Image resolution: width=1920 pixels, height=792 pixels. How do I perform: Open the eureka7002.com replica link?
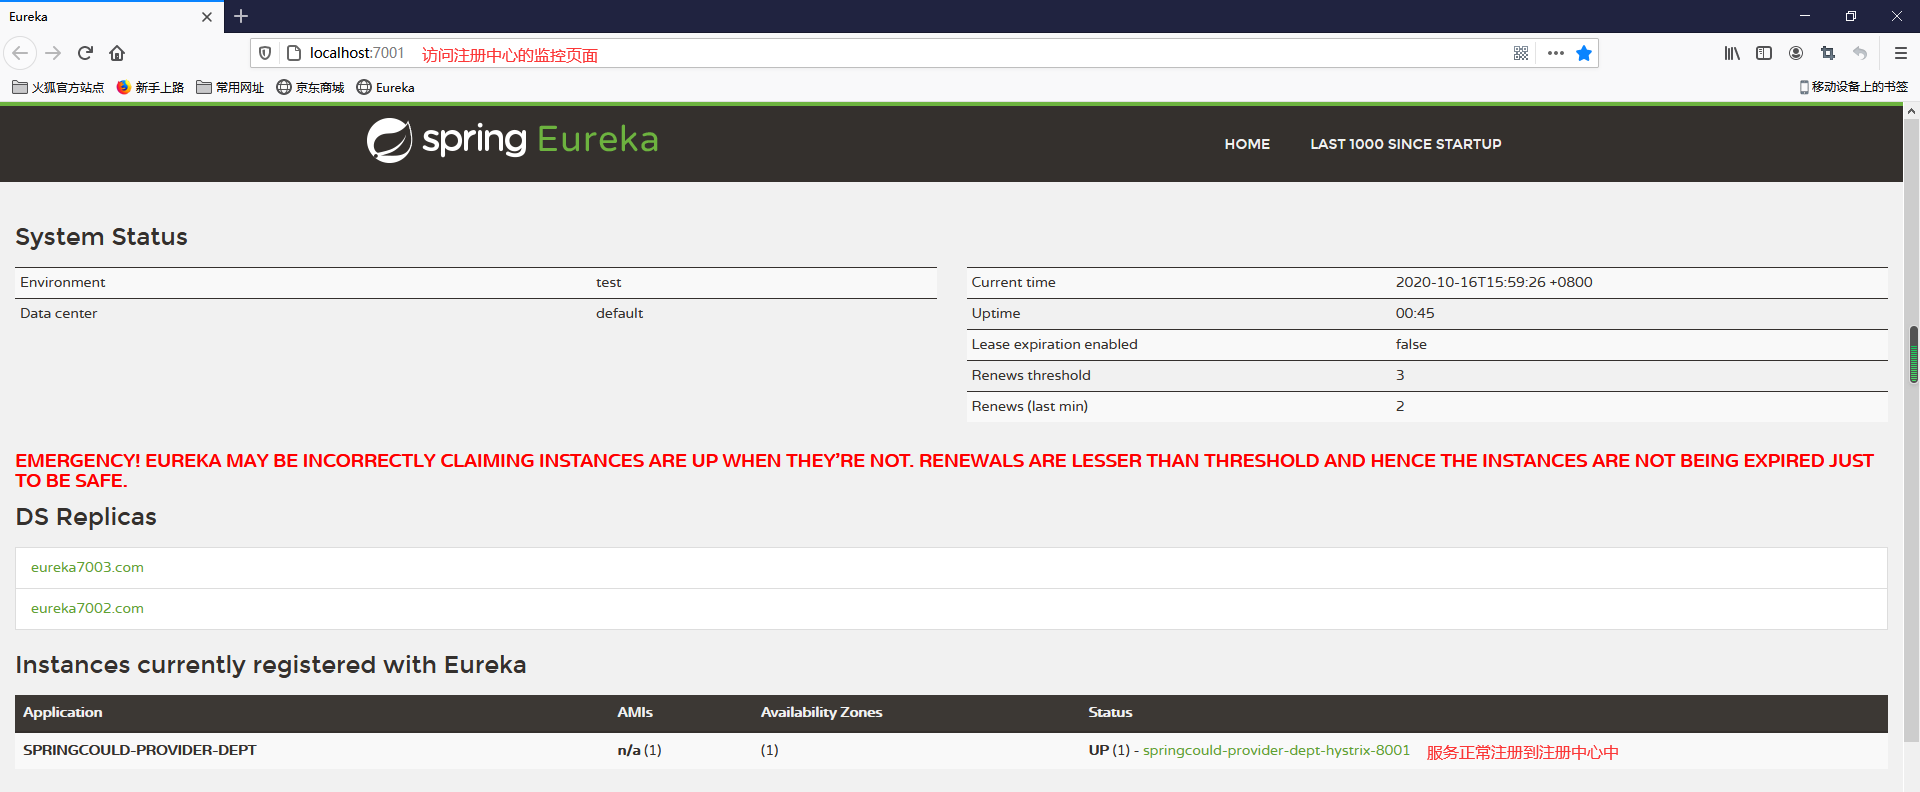tap(87, 608)
